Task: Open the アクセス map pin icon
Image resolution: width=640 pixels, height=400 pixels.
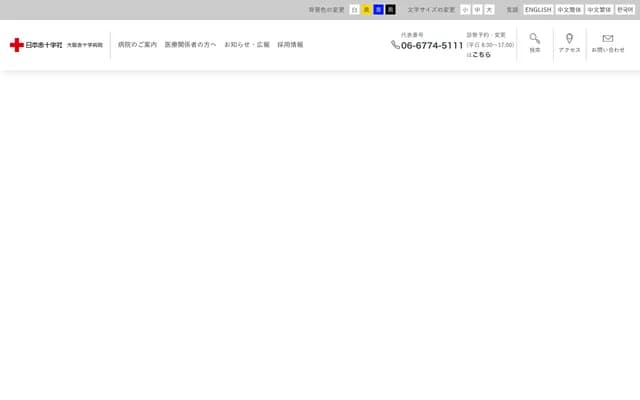Action: (569, 38)
